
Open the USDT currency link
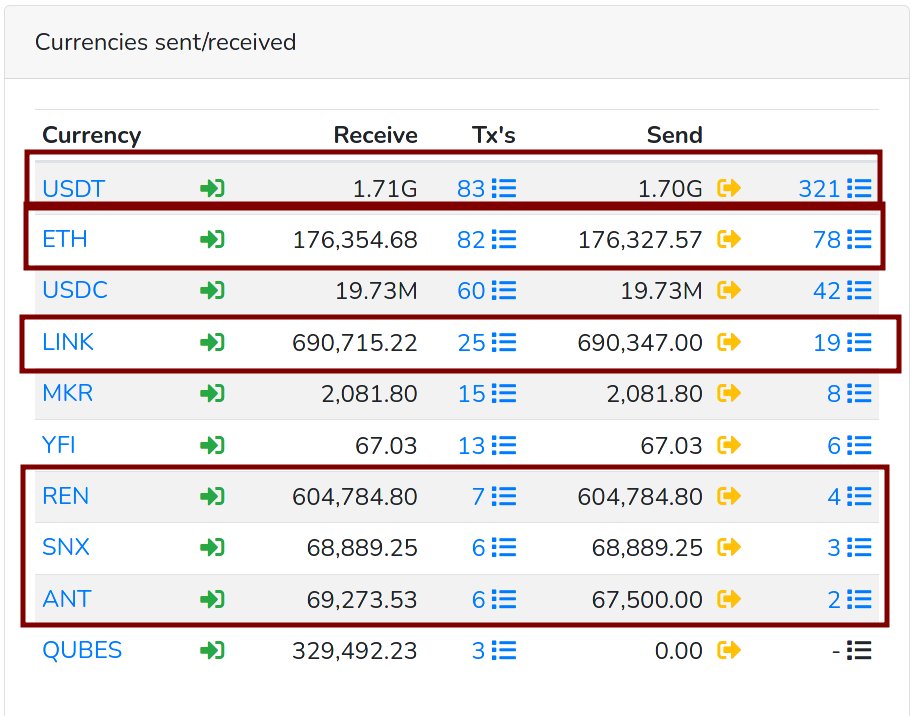pos(73,189)
